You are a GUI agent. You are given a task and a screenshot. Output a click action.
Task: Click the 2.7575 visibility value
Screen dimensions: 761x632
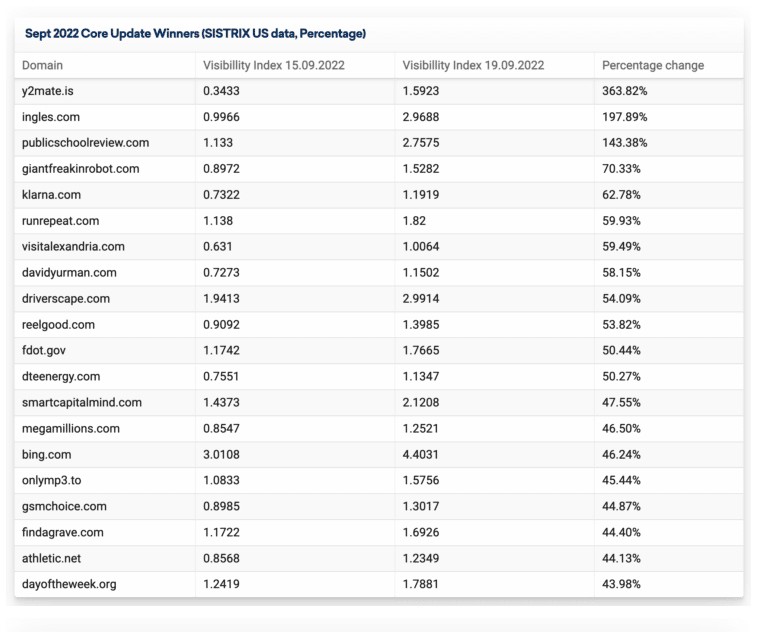[421, 143]
